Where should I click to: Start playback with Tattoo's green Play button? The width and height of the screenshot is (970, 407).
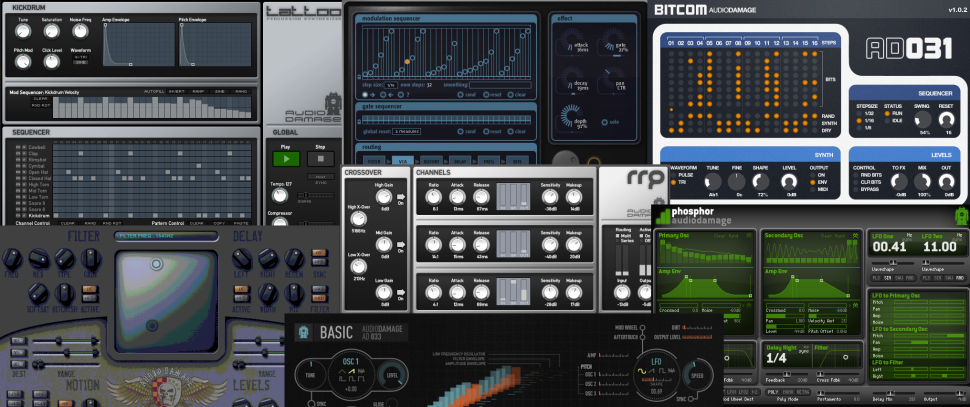[286, 159]
